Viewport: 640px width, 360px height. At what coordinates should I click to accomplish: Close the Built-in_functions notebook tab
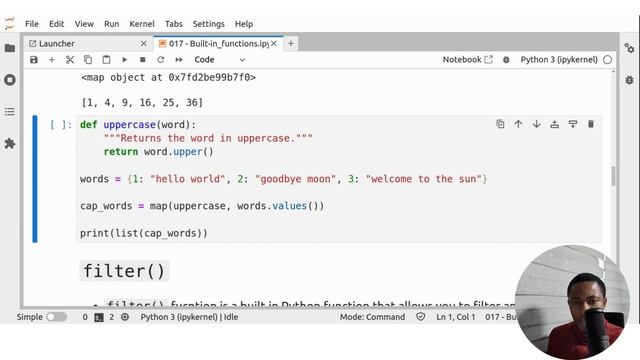pos(274,44)
